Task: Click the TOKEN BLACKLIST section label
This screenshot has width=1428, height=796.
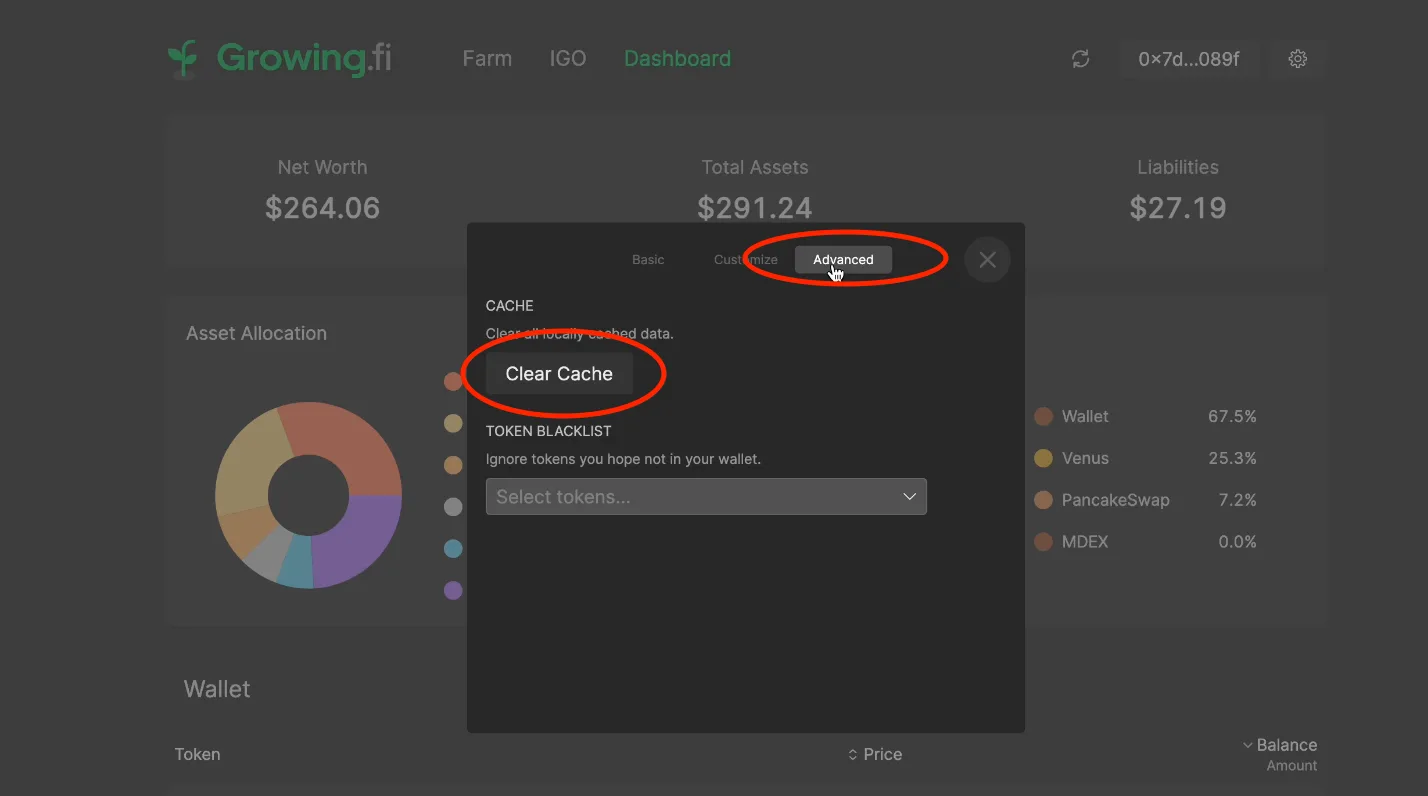Action: point(548,431)
